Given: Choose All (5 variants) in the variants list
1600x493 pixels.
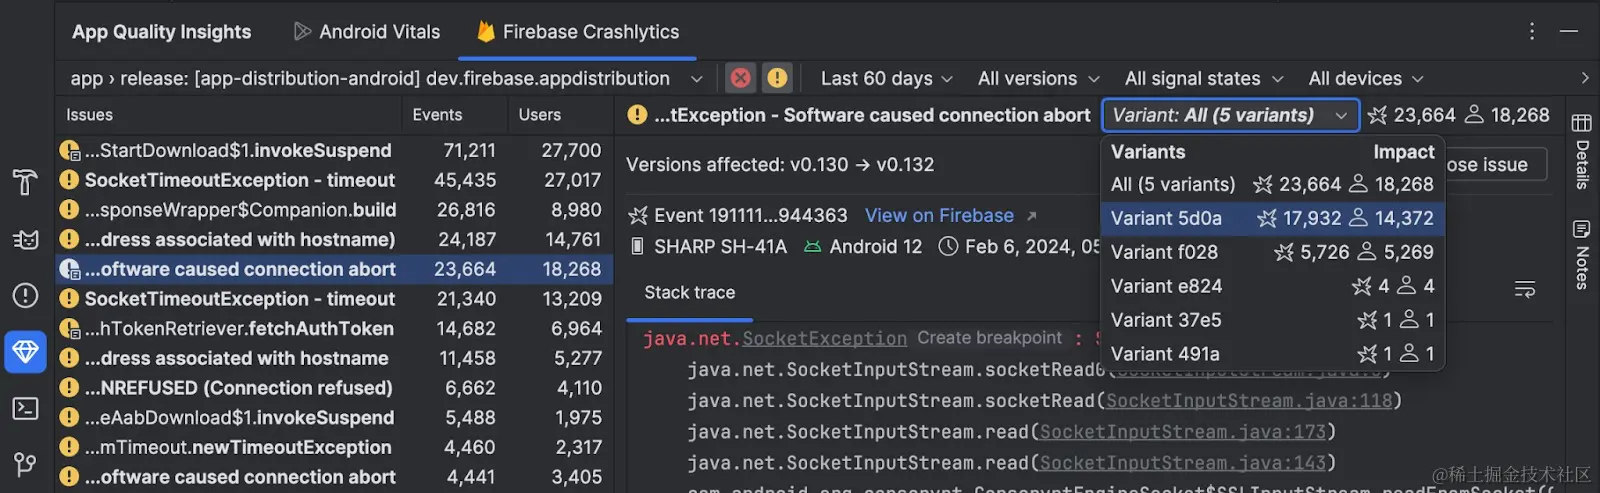Looking at the screenshot, I should click(1272, 184).
